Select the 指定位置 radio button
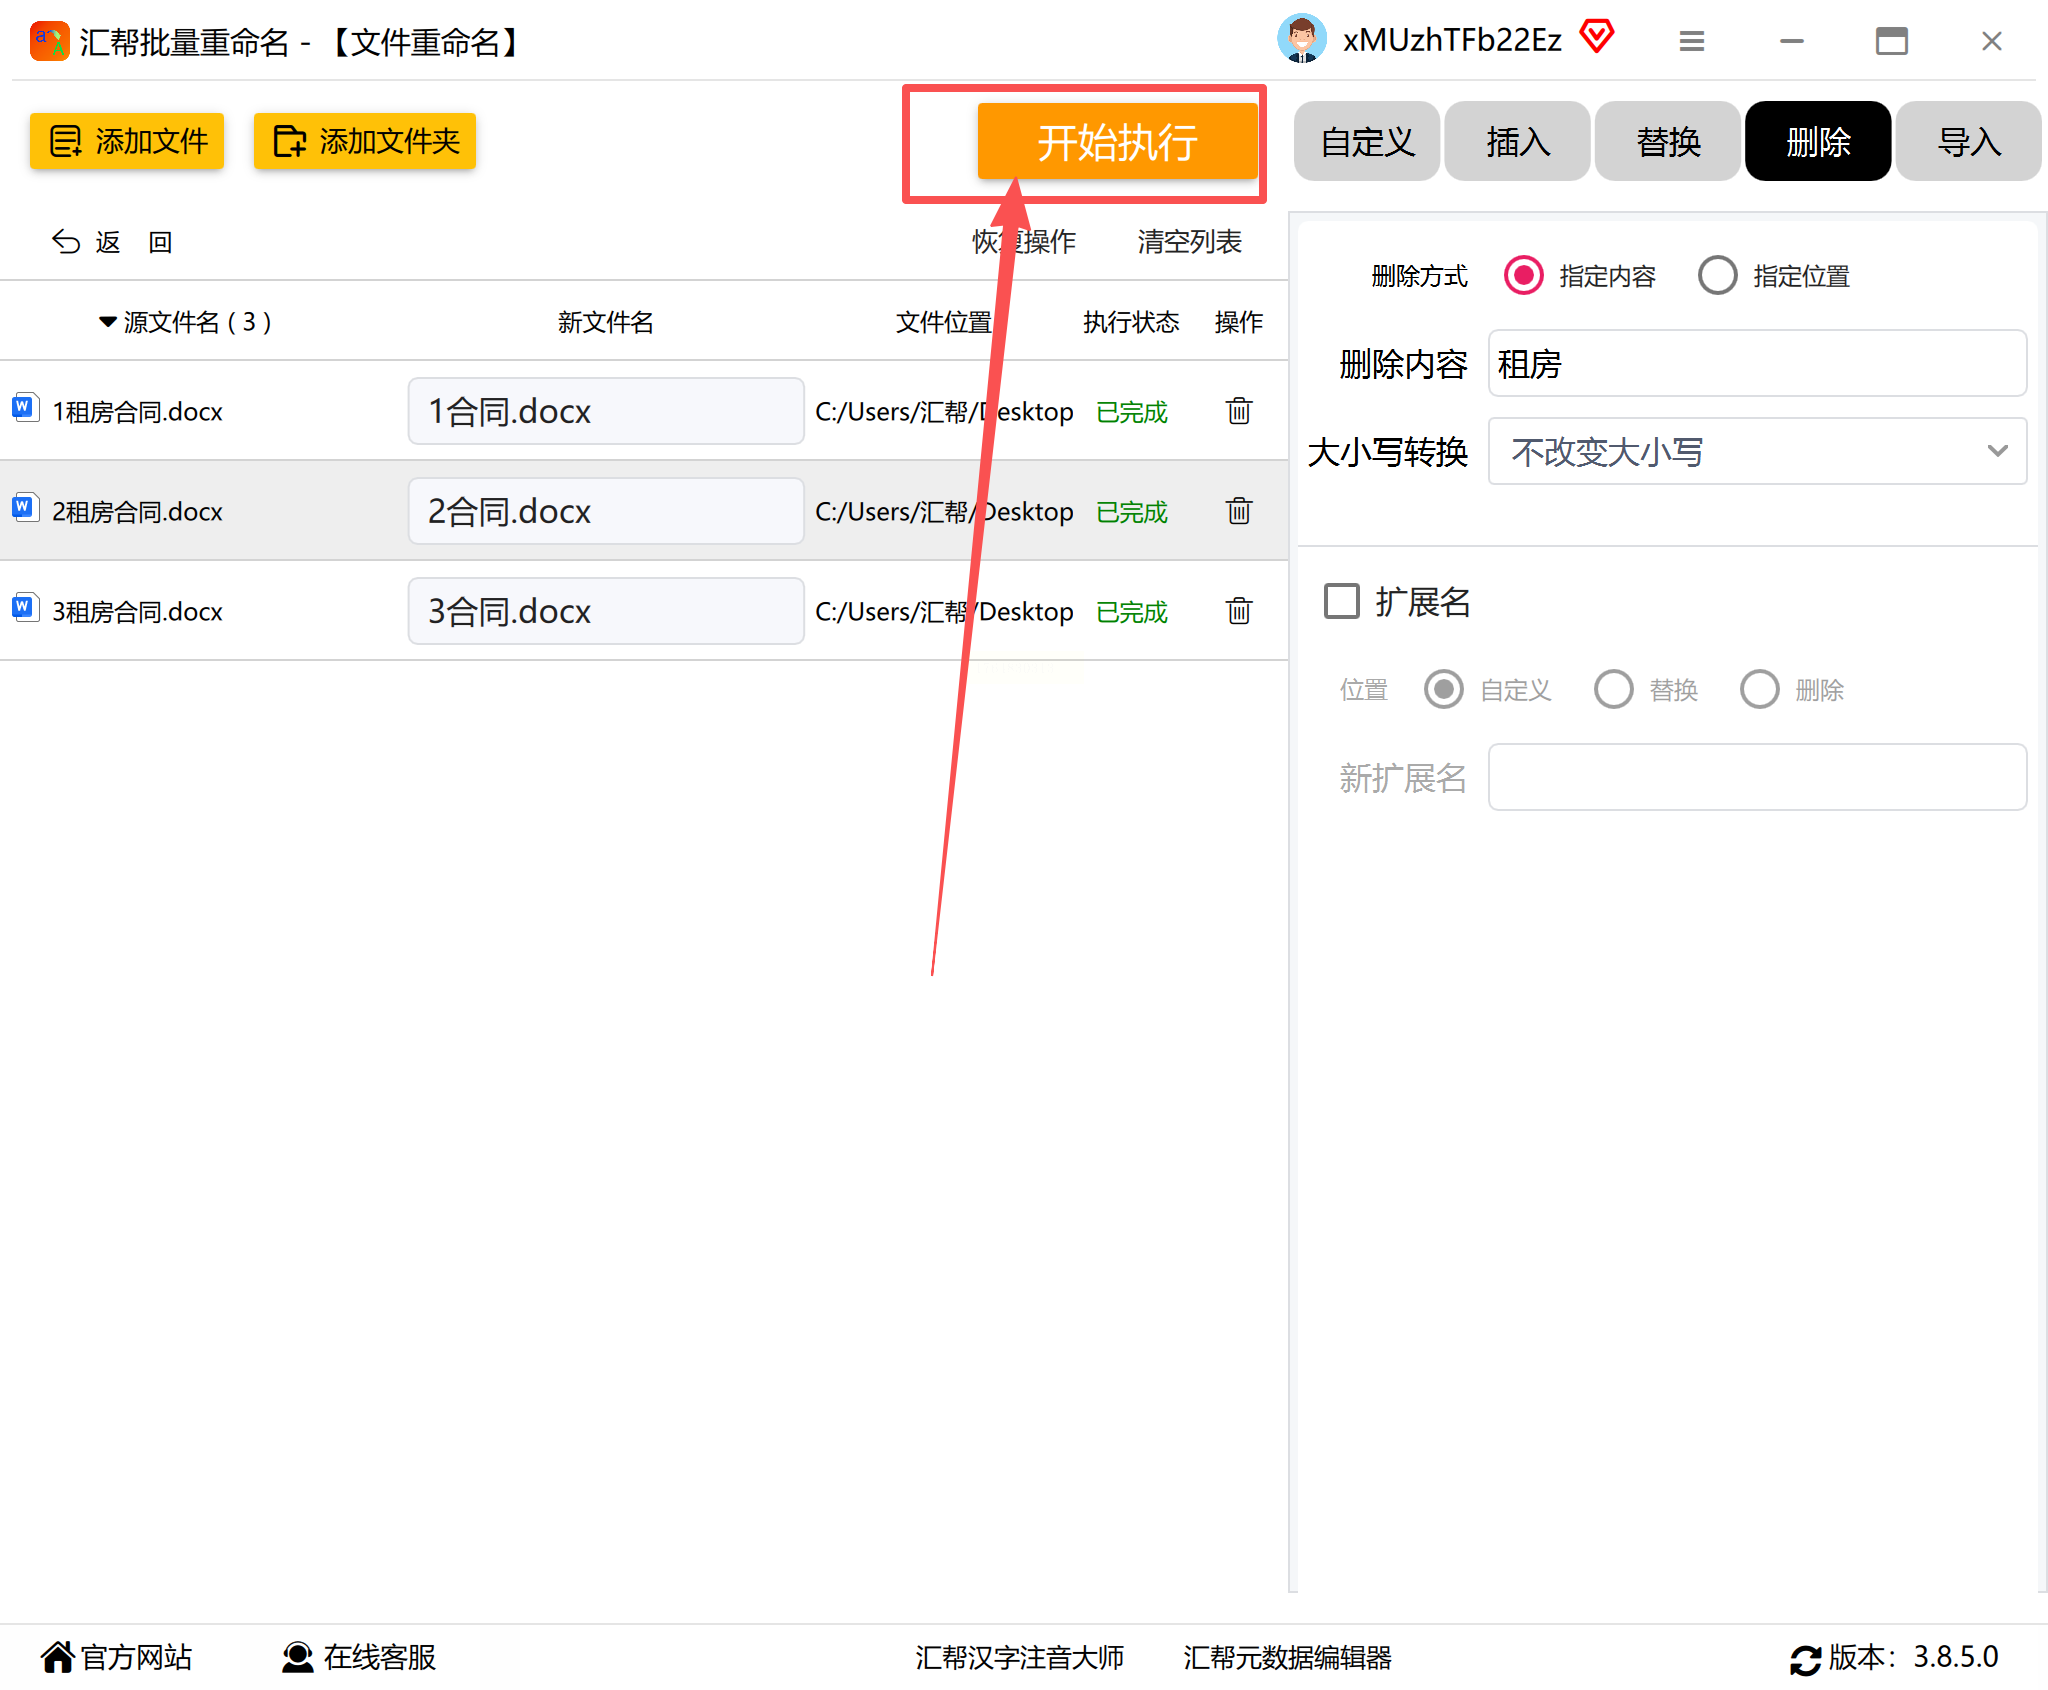 [1717, 275]
